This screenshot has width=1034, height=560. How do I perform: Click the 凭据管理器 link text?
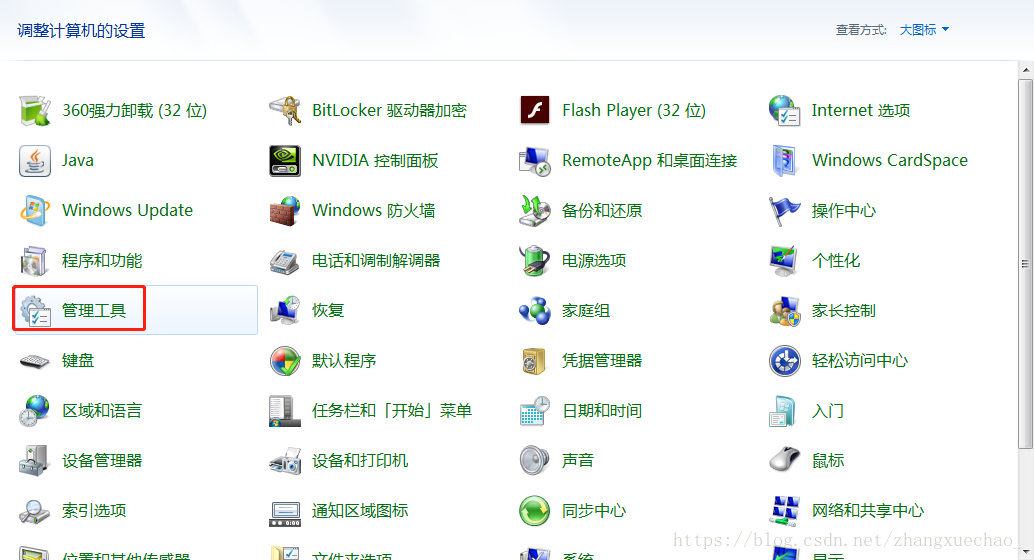coord(602,361)
